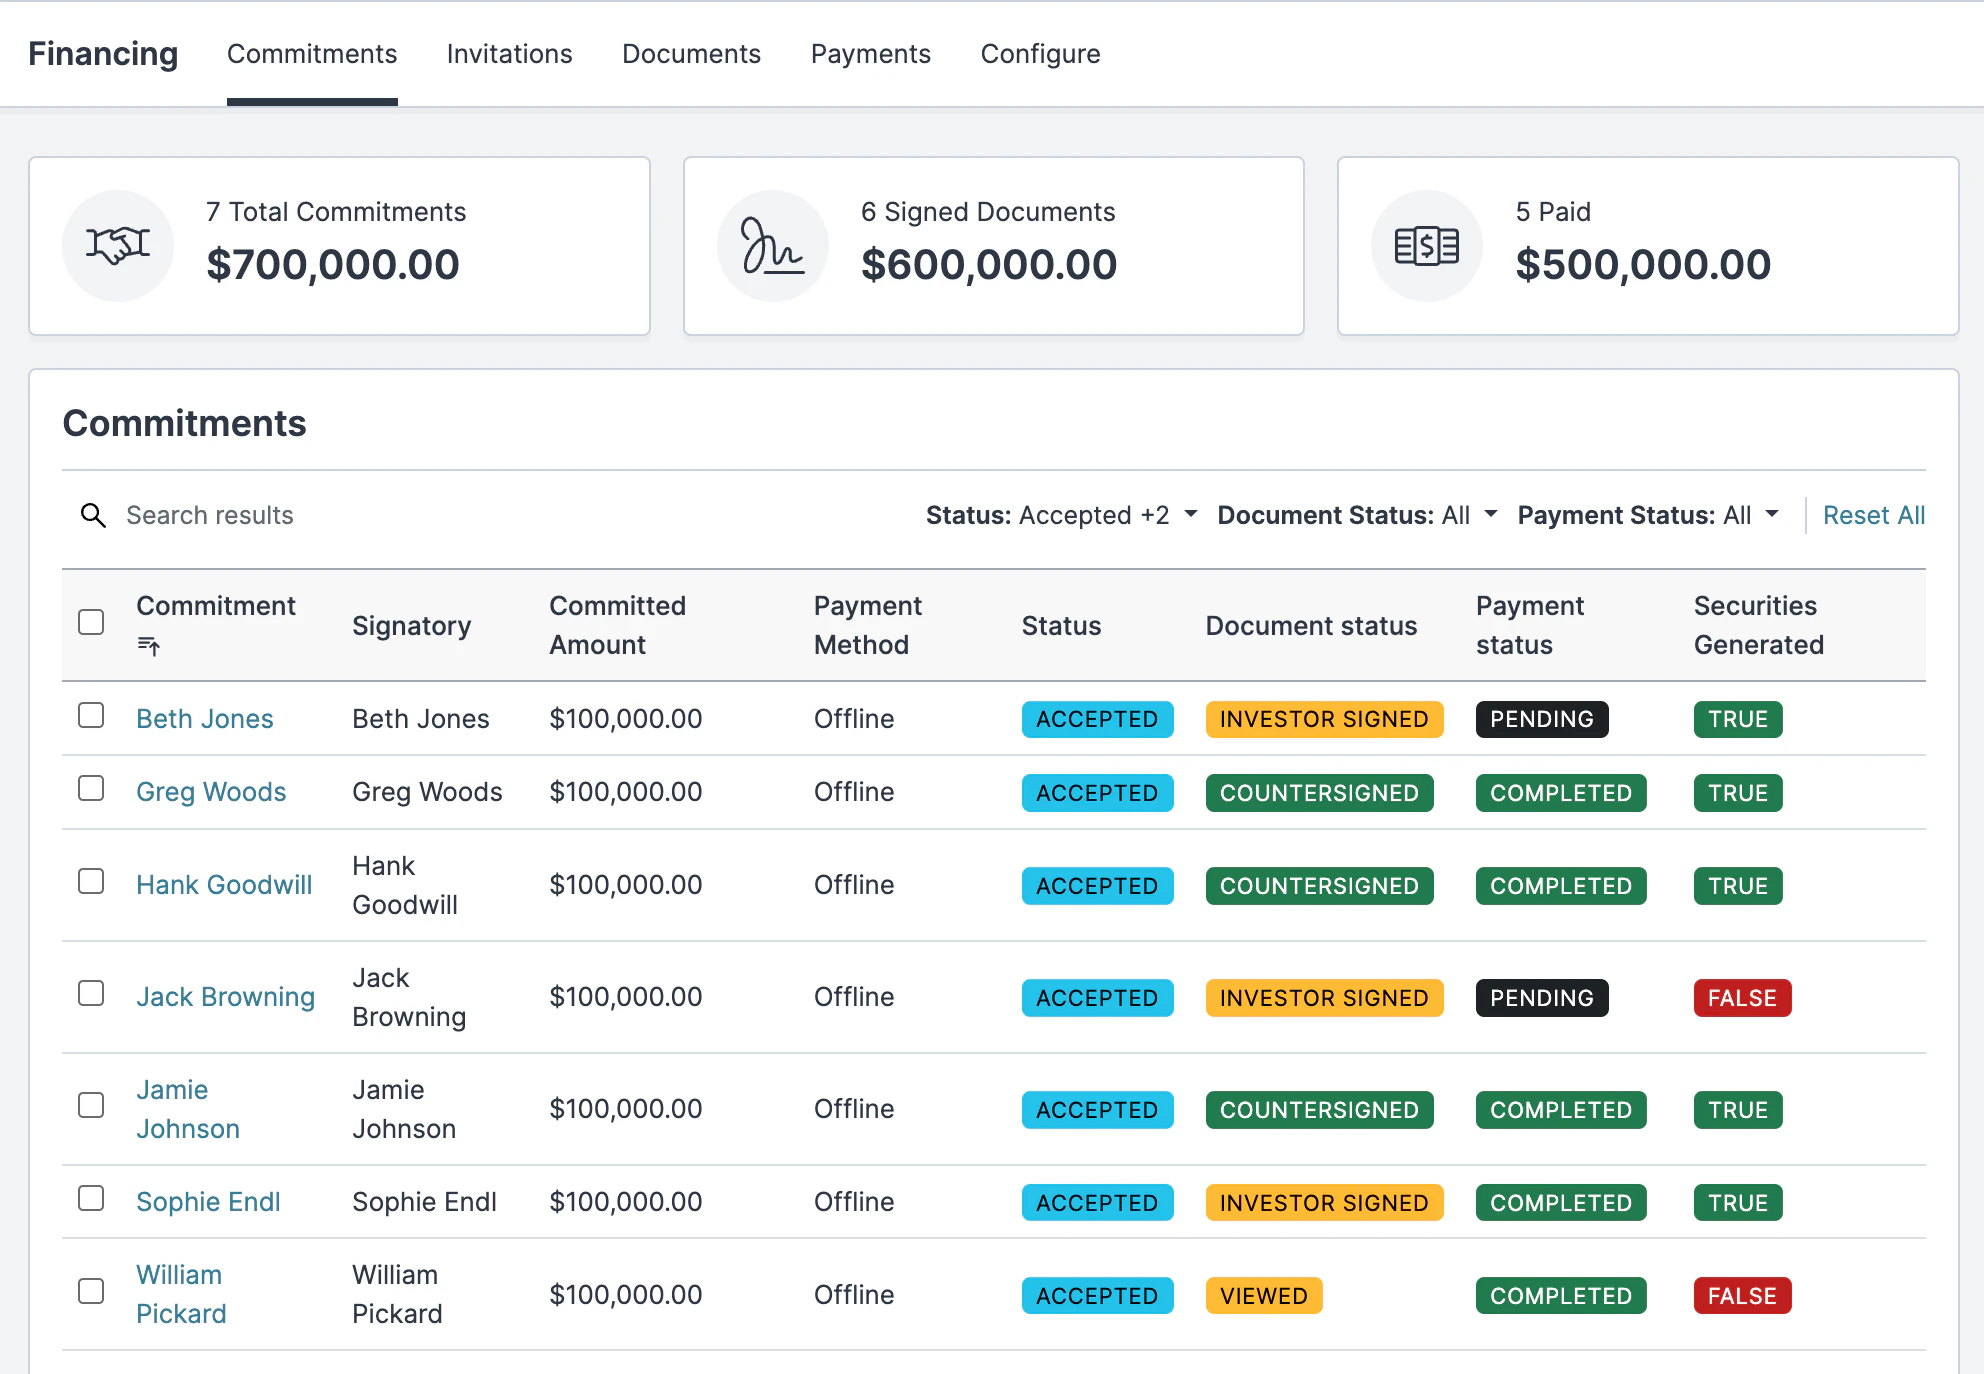Select the checkbox next to Sophie Endl
Viewport: 1984px width, 1374px height.
coord(91,1198)
